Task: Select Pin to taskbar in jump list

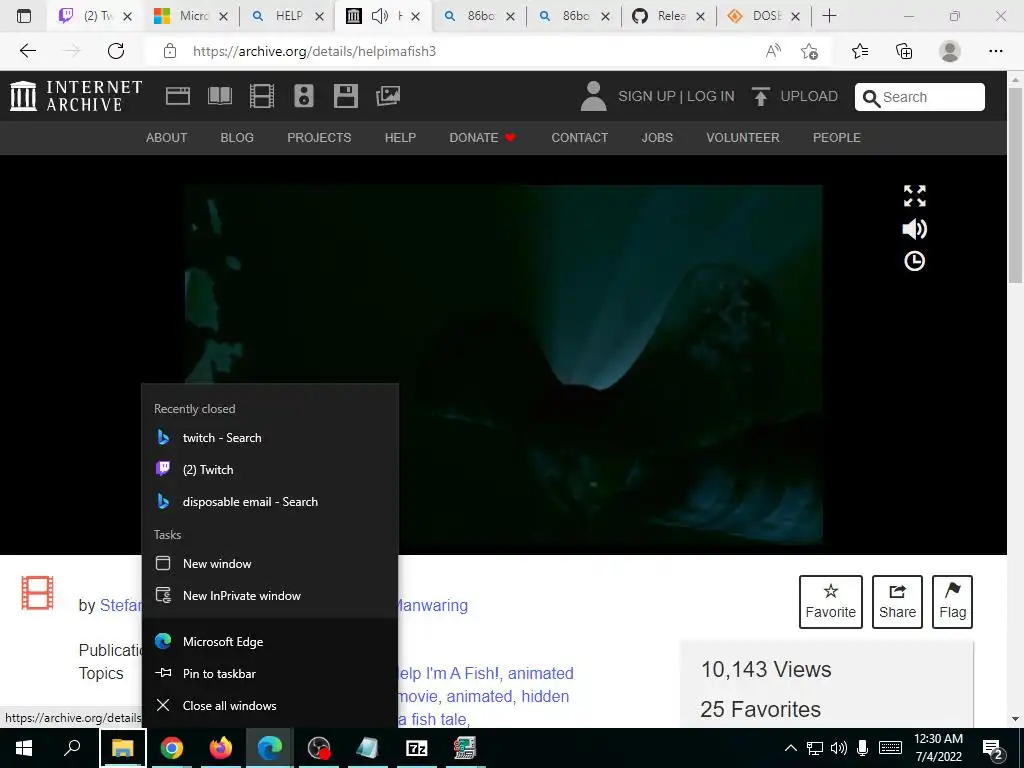Action: pyautogui.click(x=270, y=673)
